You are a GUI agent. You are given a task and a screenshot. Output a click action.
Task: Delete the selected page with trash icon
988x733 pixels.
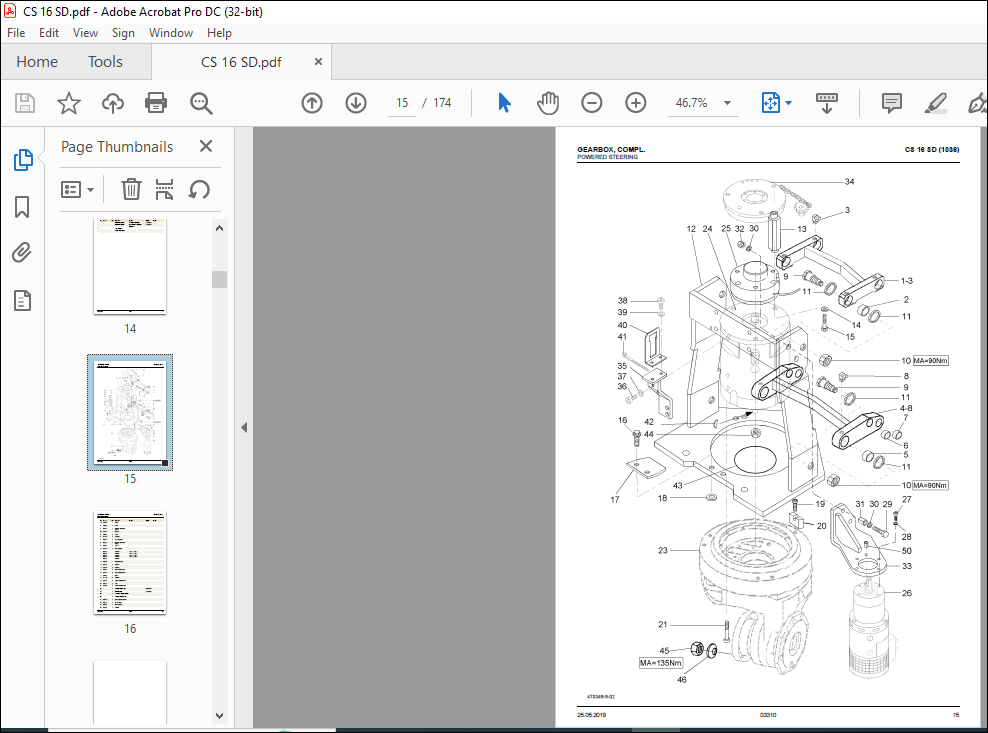tap(131, 189)
